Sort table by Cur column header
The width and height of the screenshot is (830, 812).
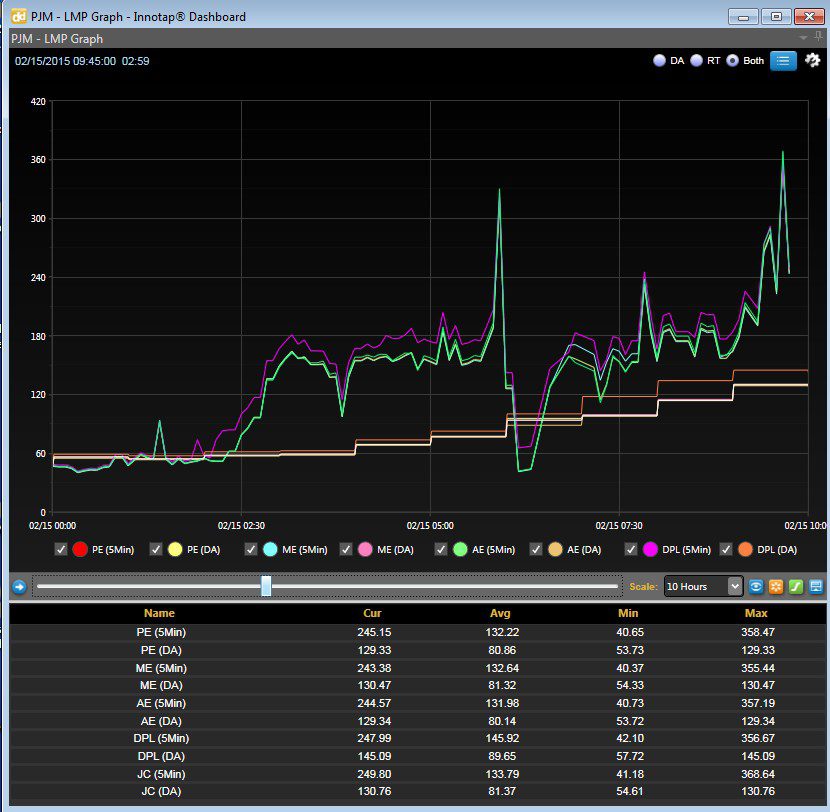pos(373,613)
